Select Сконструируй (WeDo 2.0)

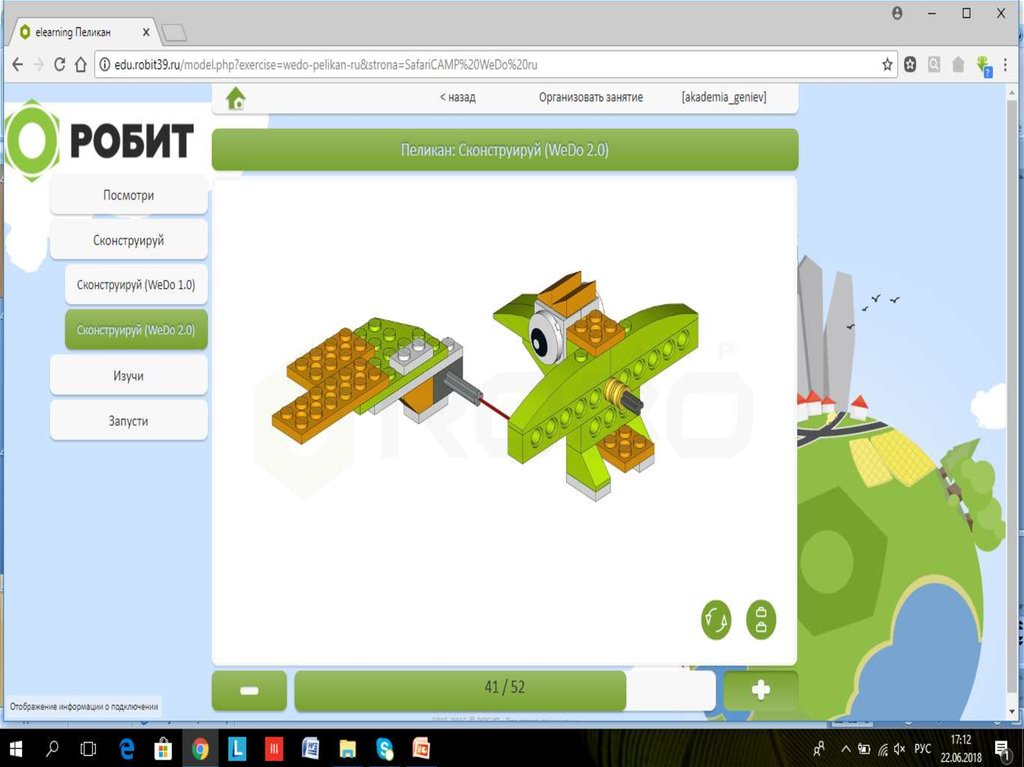pos(136,330)
